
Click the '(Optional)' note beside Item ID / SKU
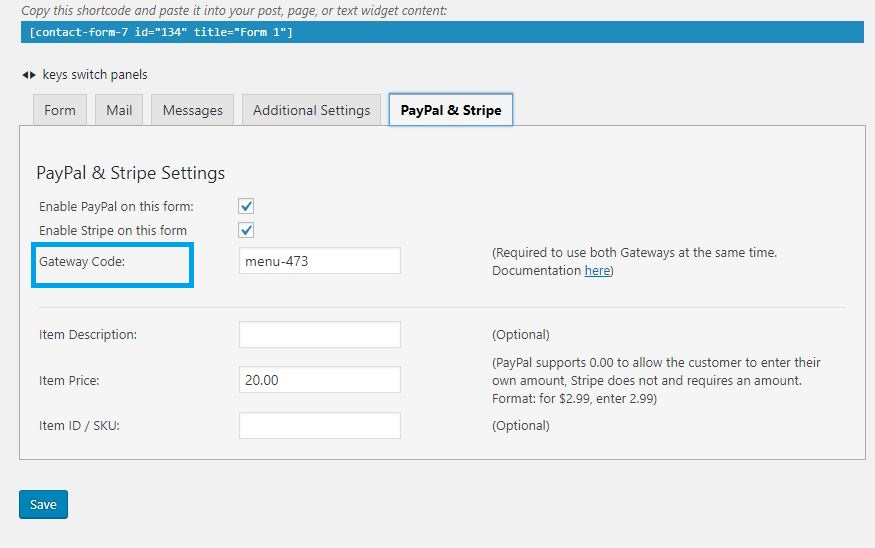pos(521,426)
